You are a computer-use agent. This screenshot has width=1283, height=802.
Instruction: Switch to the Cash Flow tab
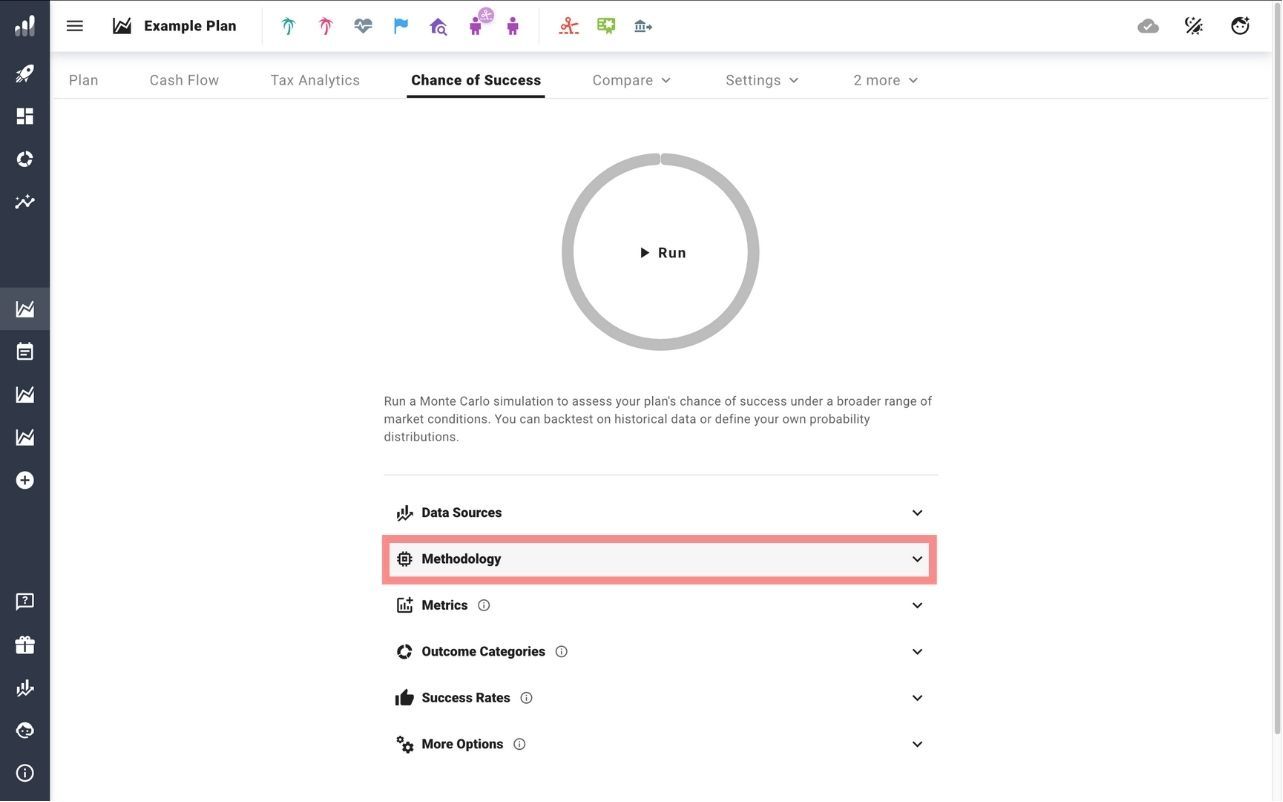click(x=184, y=80)
